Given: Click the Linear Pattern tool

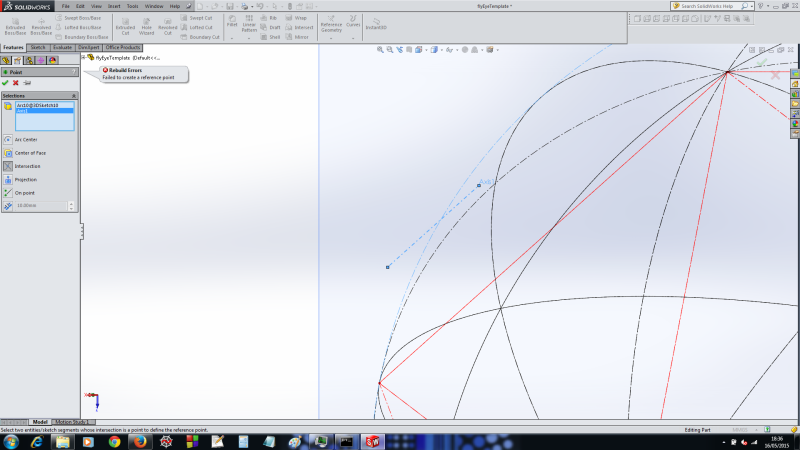Looking at the screenshot, I should point(249,23).
